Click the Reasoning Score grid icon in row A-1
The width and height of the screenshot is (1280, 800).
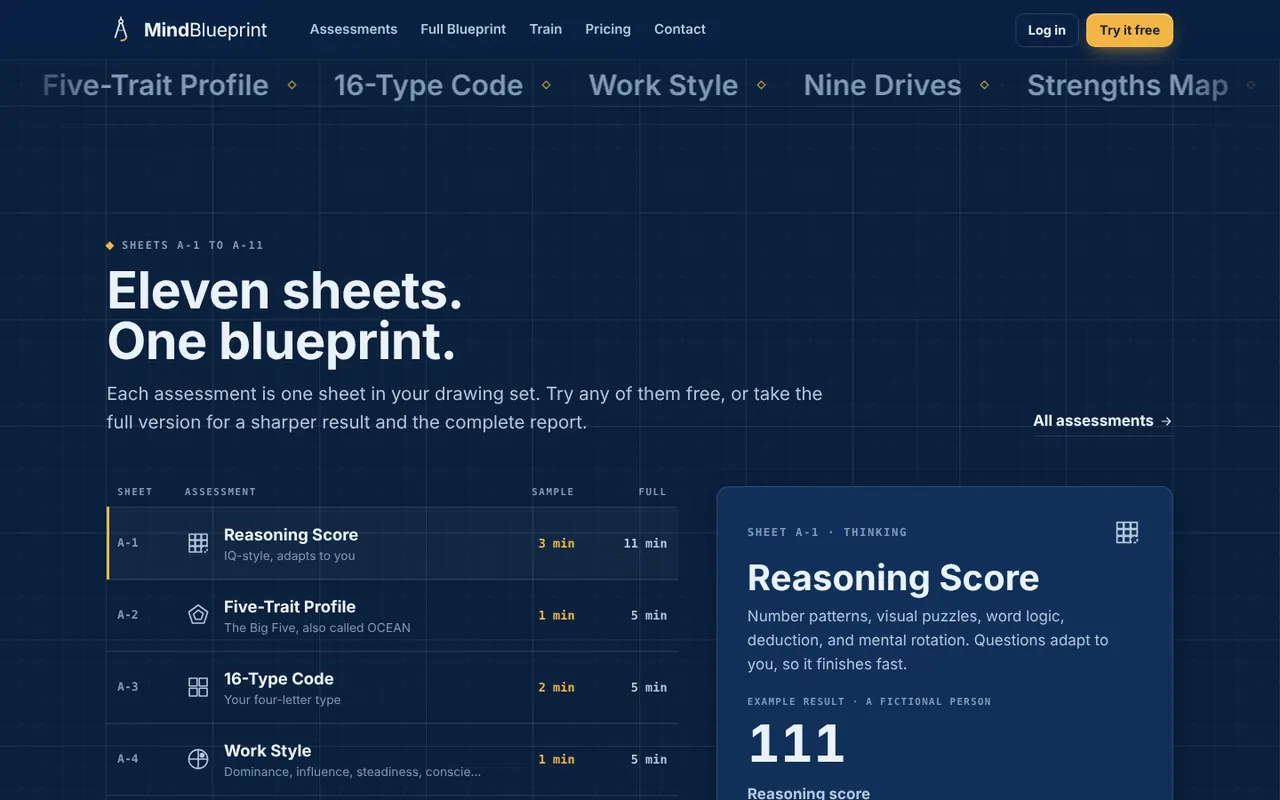click(x=198, y=543)
